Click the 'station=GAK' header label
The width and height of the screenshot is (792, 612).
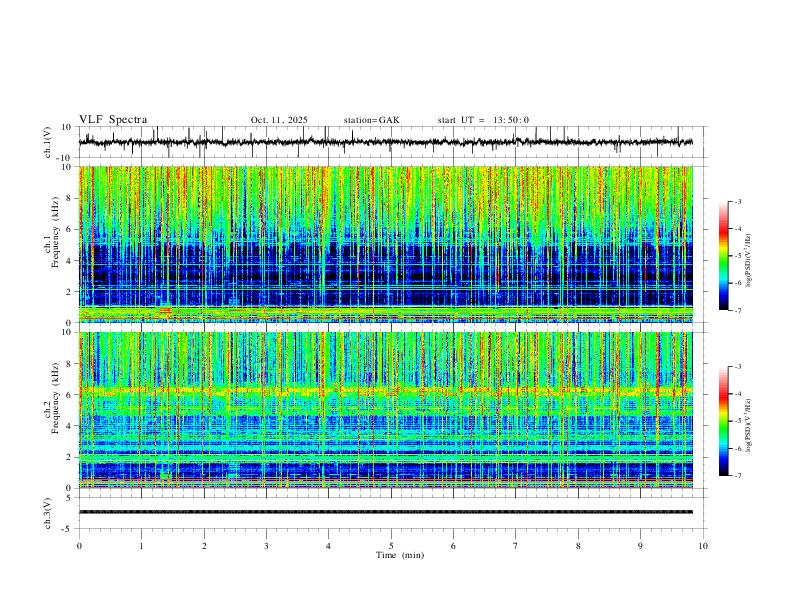pyautogui.click(x=371, y=120)
